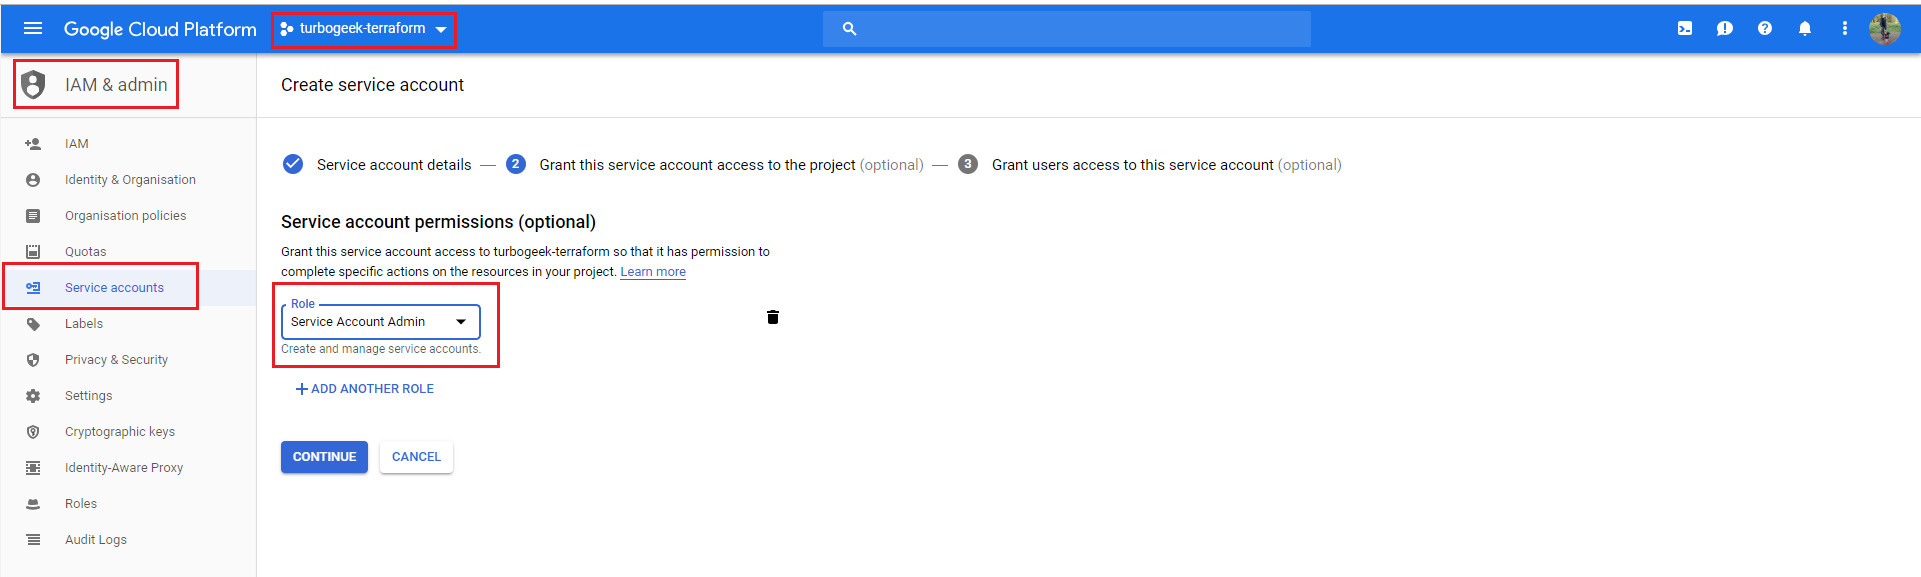This screenshot has height=577, width=1921.
Task: Activate Cloud Shell icon in top bar
Action: 1685,28
